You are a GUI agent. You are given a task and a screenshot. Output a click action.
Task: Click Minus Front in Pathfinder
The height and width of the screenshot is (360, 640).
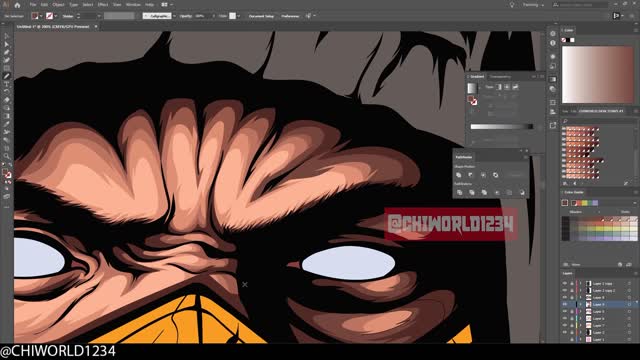point(471,175)
